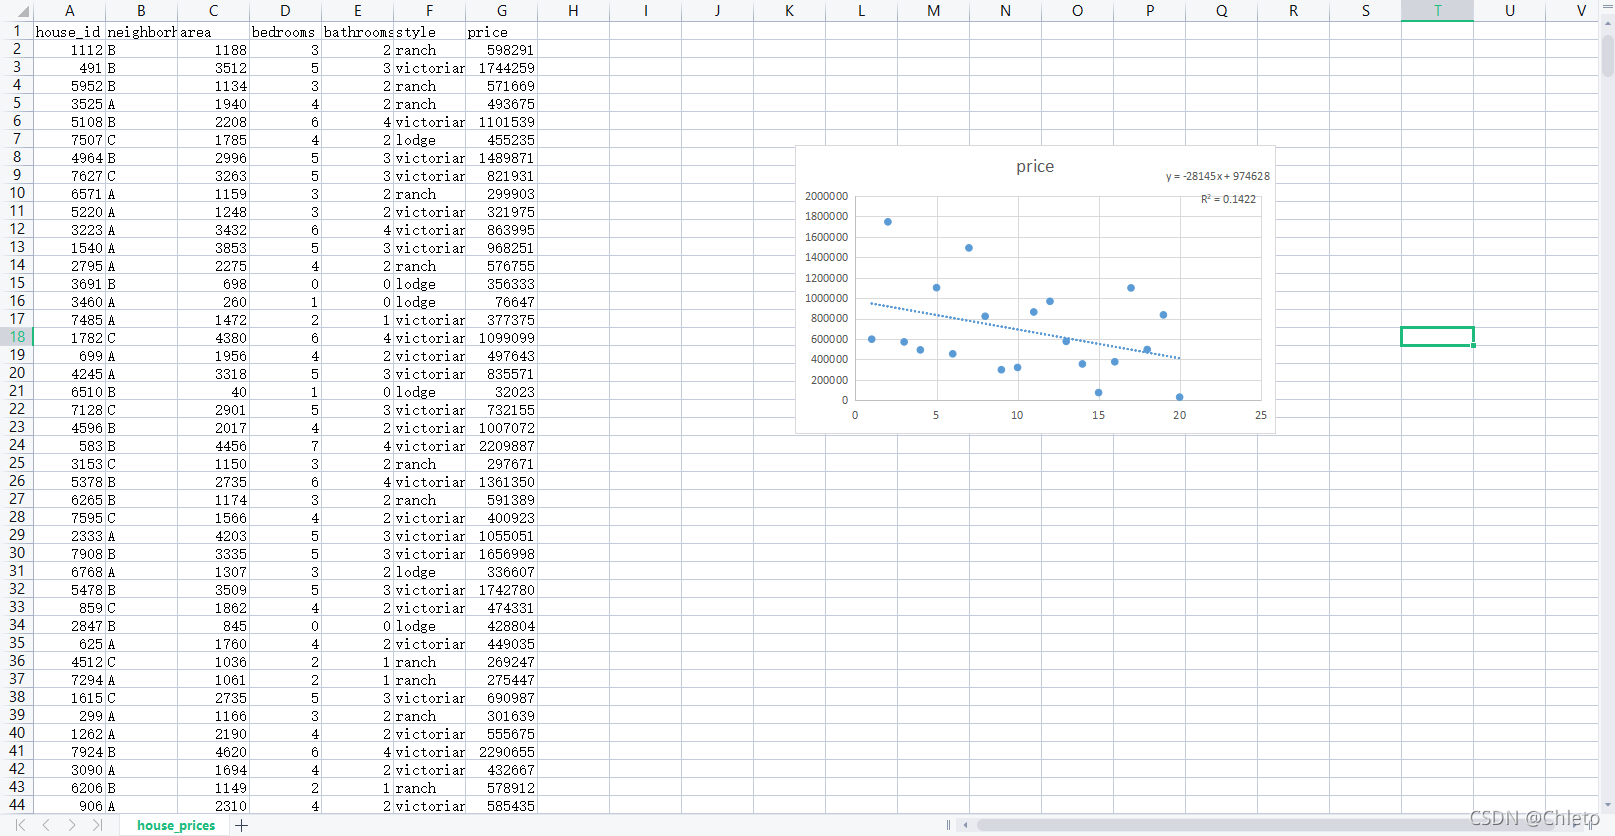
Task: Select price cell 32023
Action: 501,392
